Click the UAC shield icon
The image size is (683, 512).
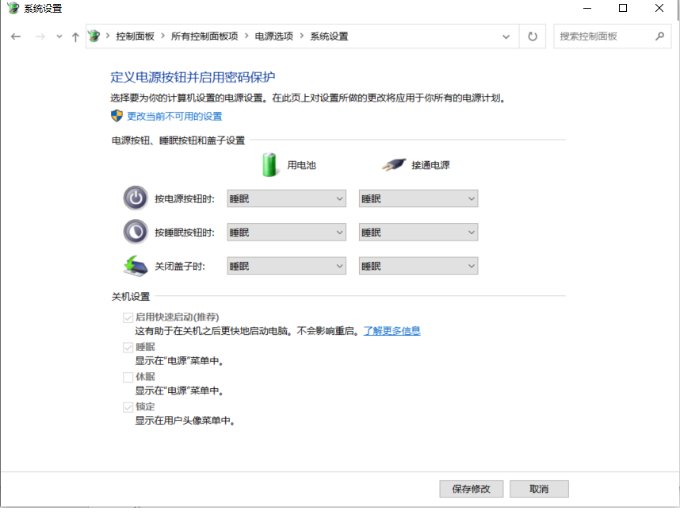pos(117,116)
